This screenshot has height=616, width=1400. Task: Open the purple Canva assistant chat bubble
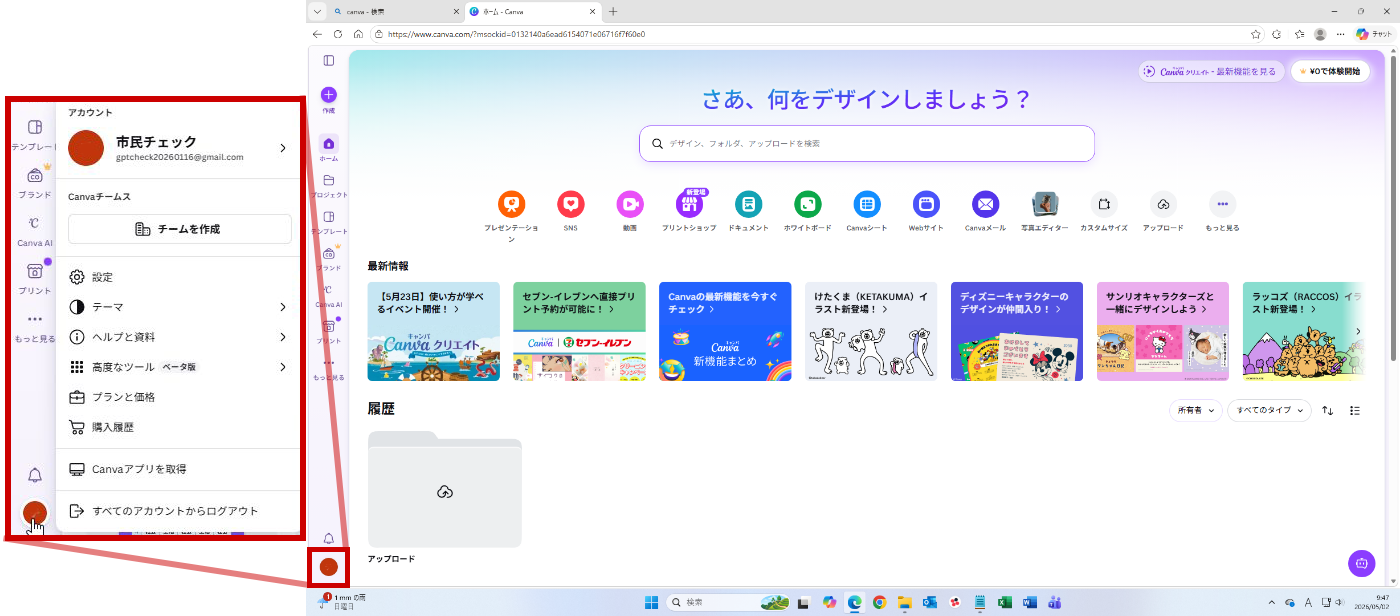tap(1361, 564)
